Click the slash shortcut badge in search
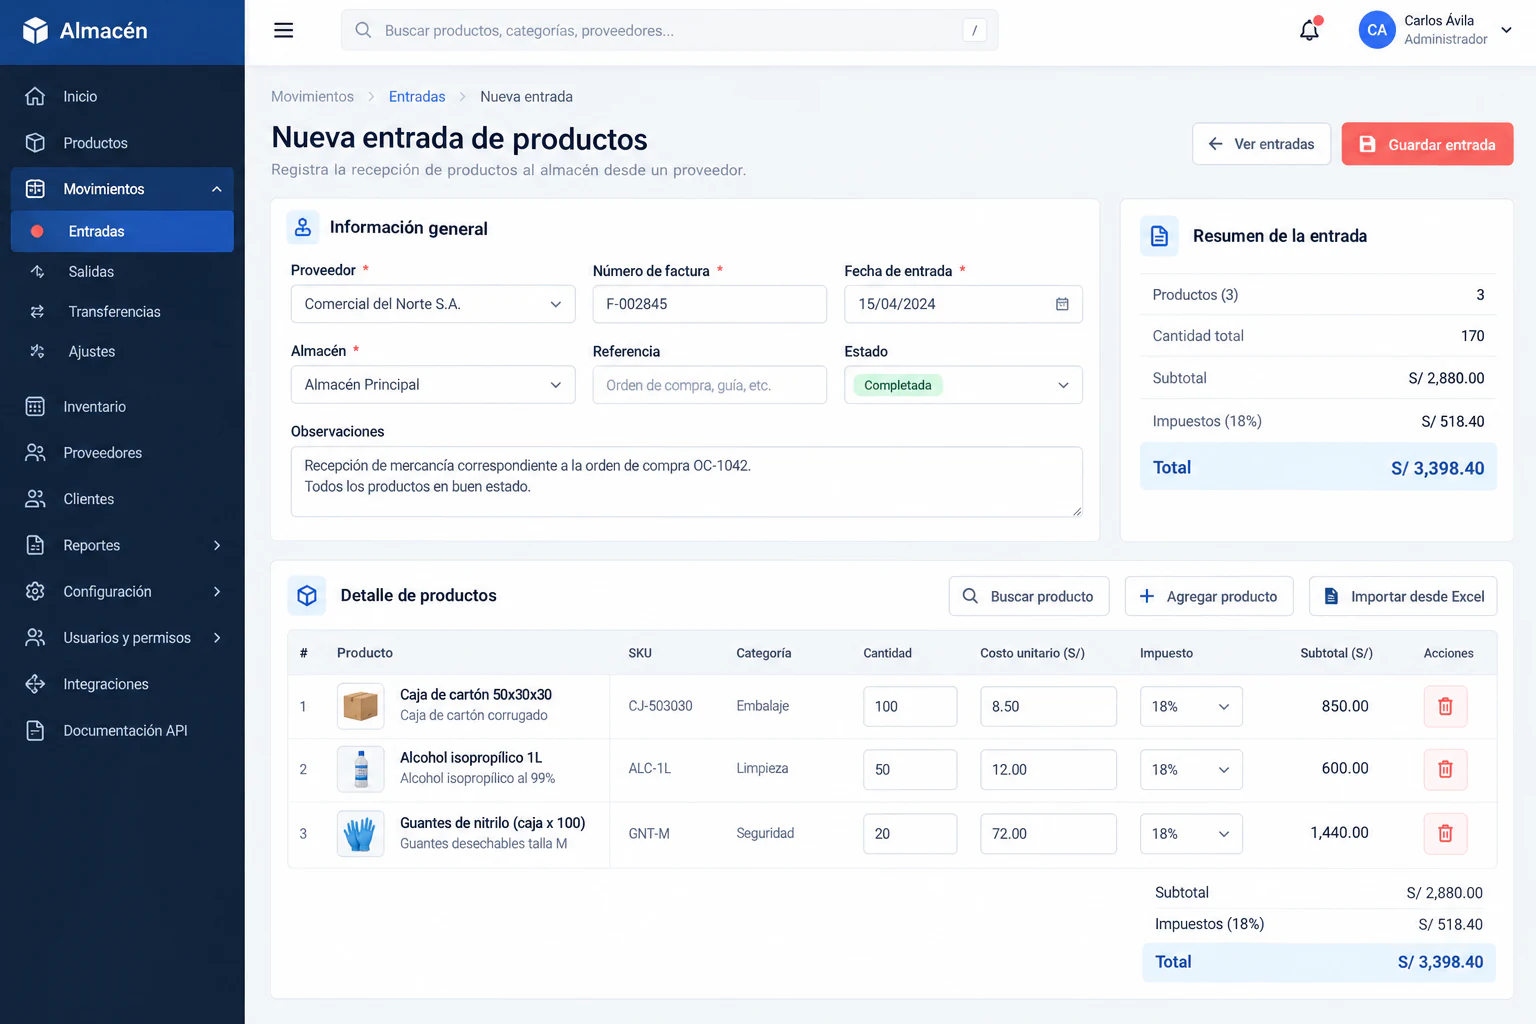 click(974, 30)
